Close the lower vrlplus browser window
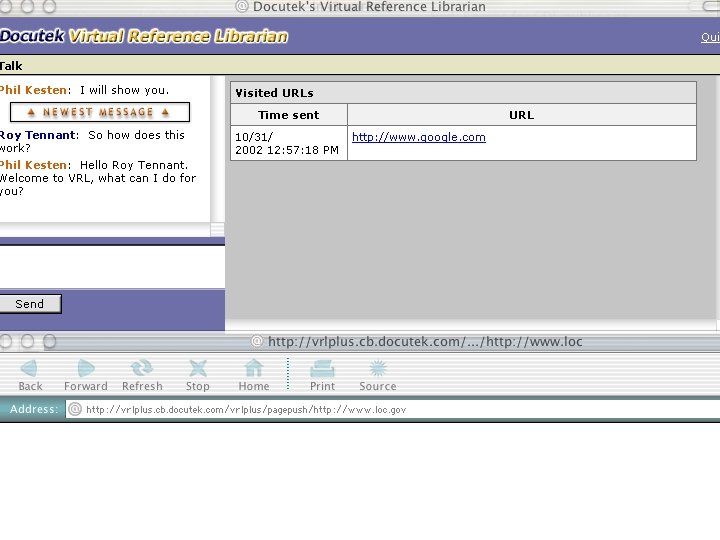The height and width of the screenshot is (540, 720). [6, 341]
